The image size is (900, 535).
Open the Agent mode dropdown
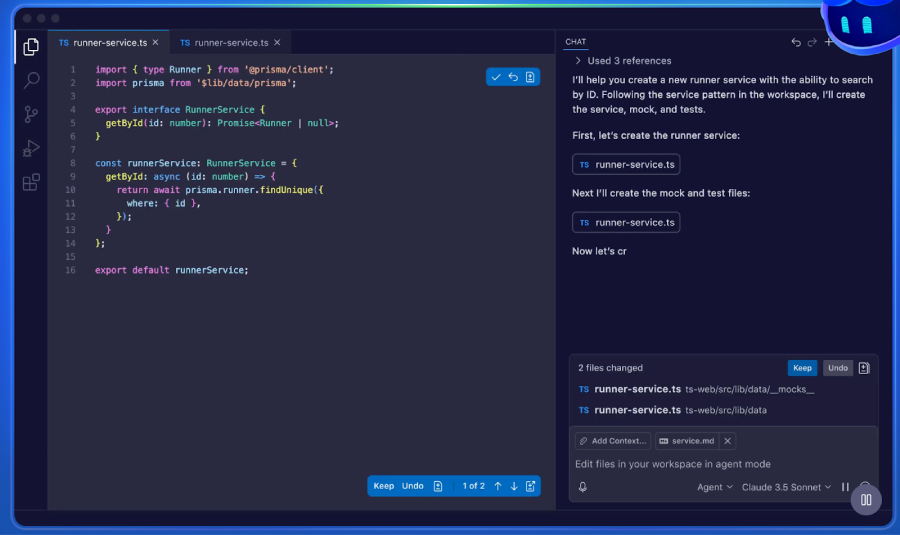(x=715, y=487)
